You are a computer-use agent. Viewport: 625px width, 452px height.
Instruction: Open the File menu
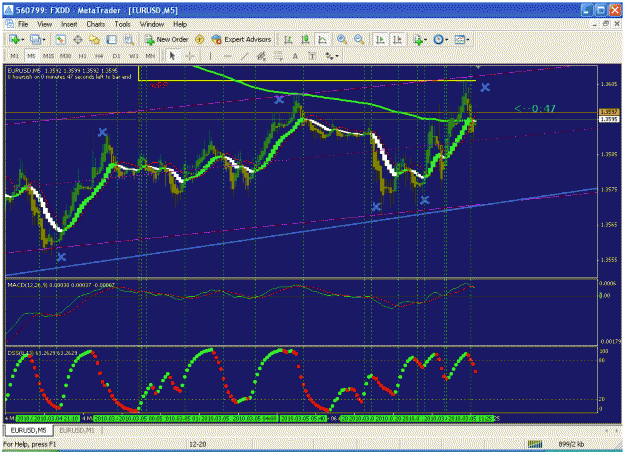coord(23,24)
